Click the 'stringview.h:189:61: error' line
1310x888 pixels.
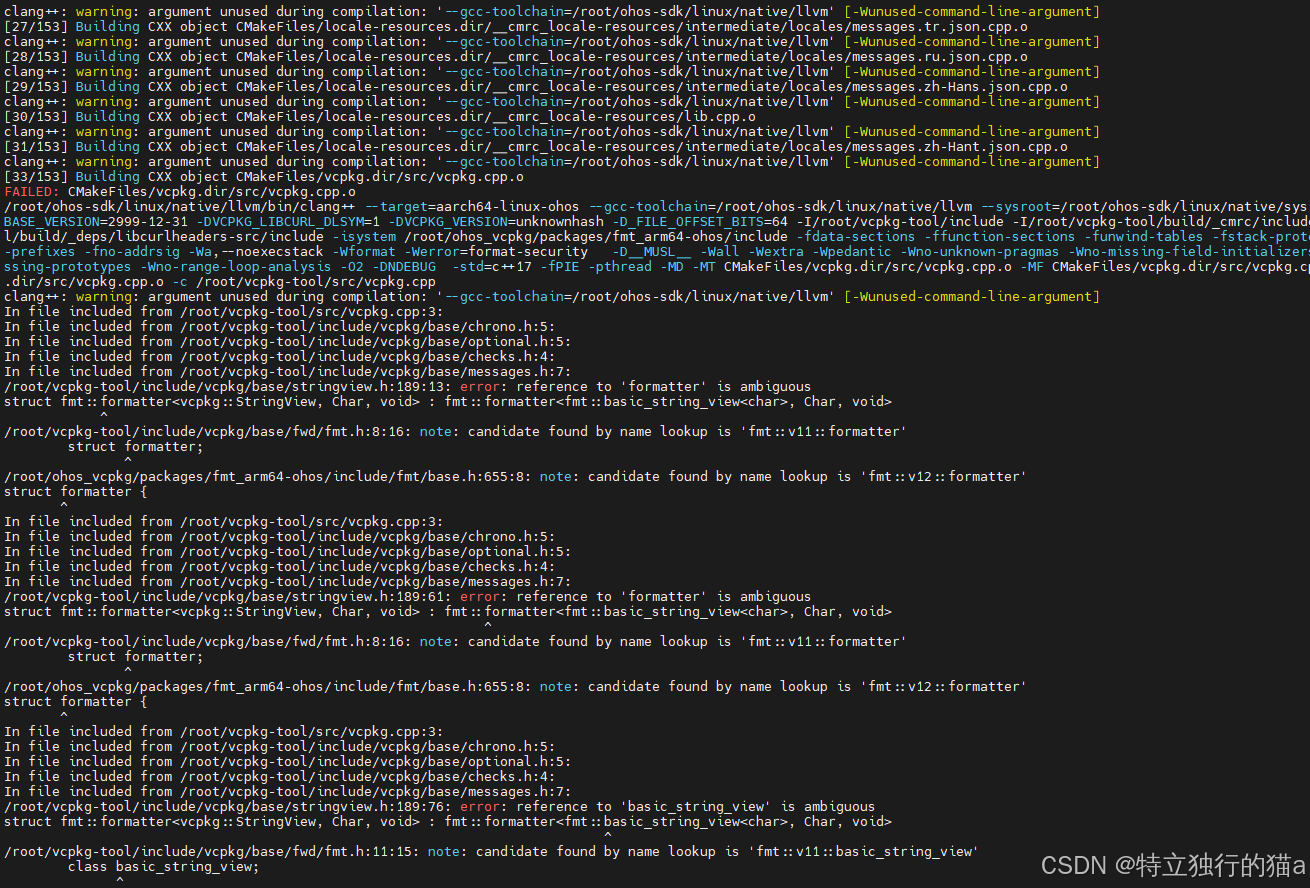point(408,597)
